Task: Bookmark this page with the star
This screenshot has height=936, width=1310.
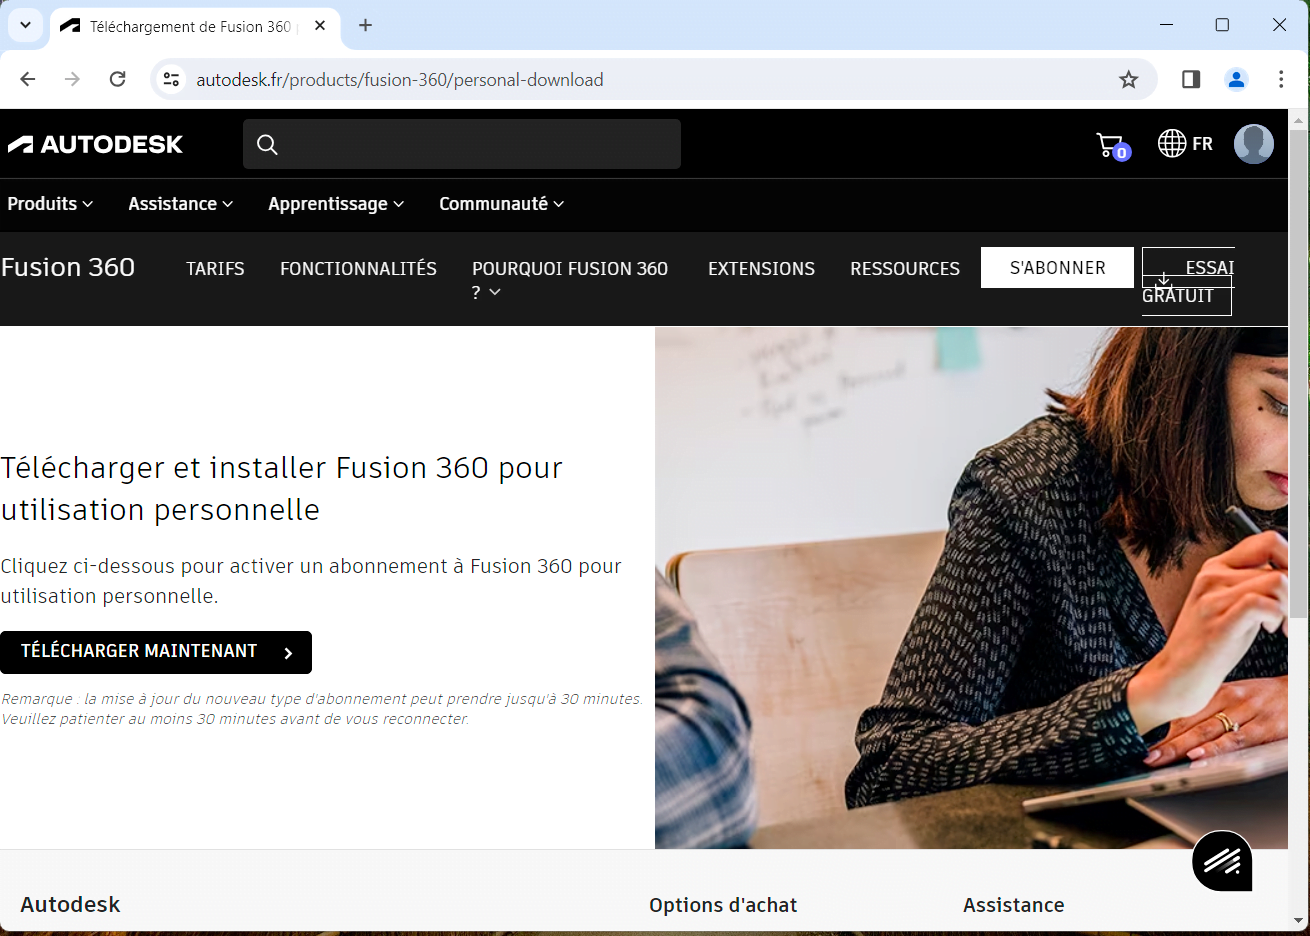Action: point(1128,79)
